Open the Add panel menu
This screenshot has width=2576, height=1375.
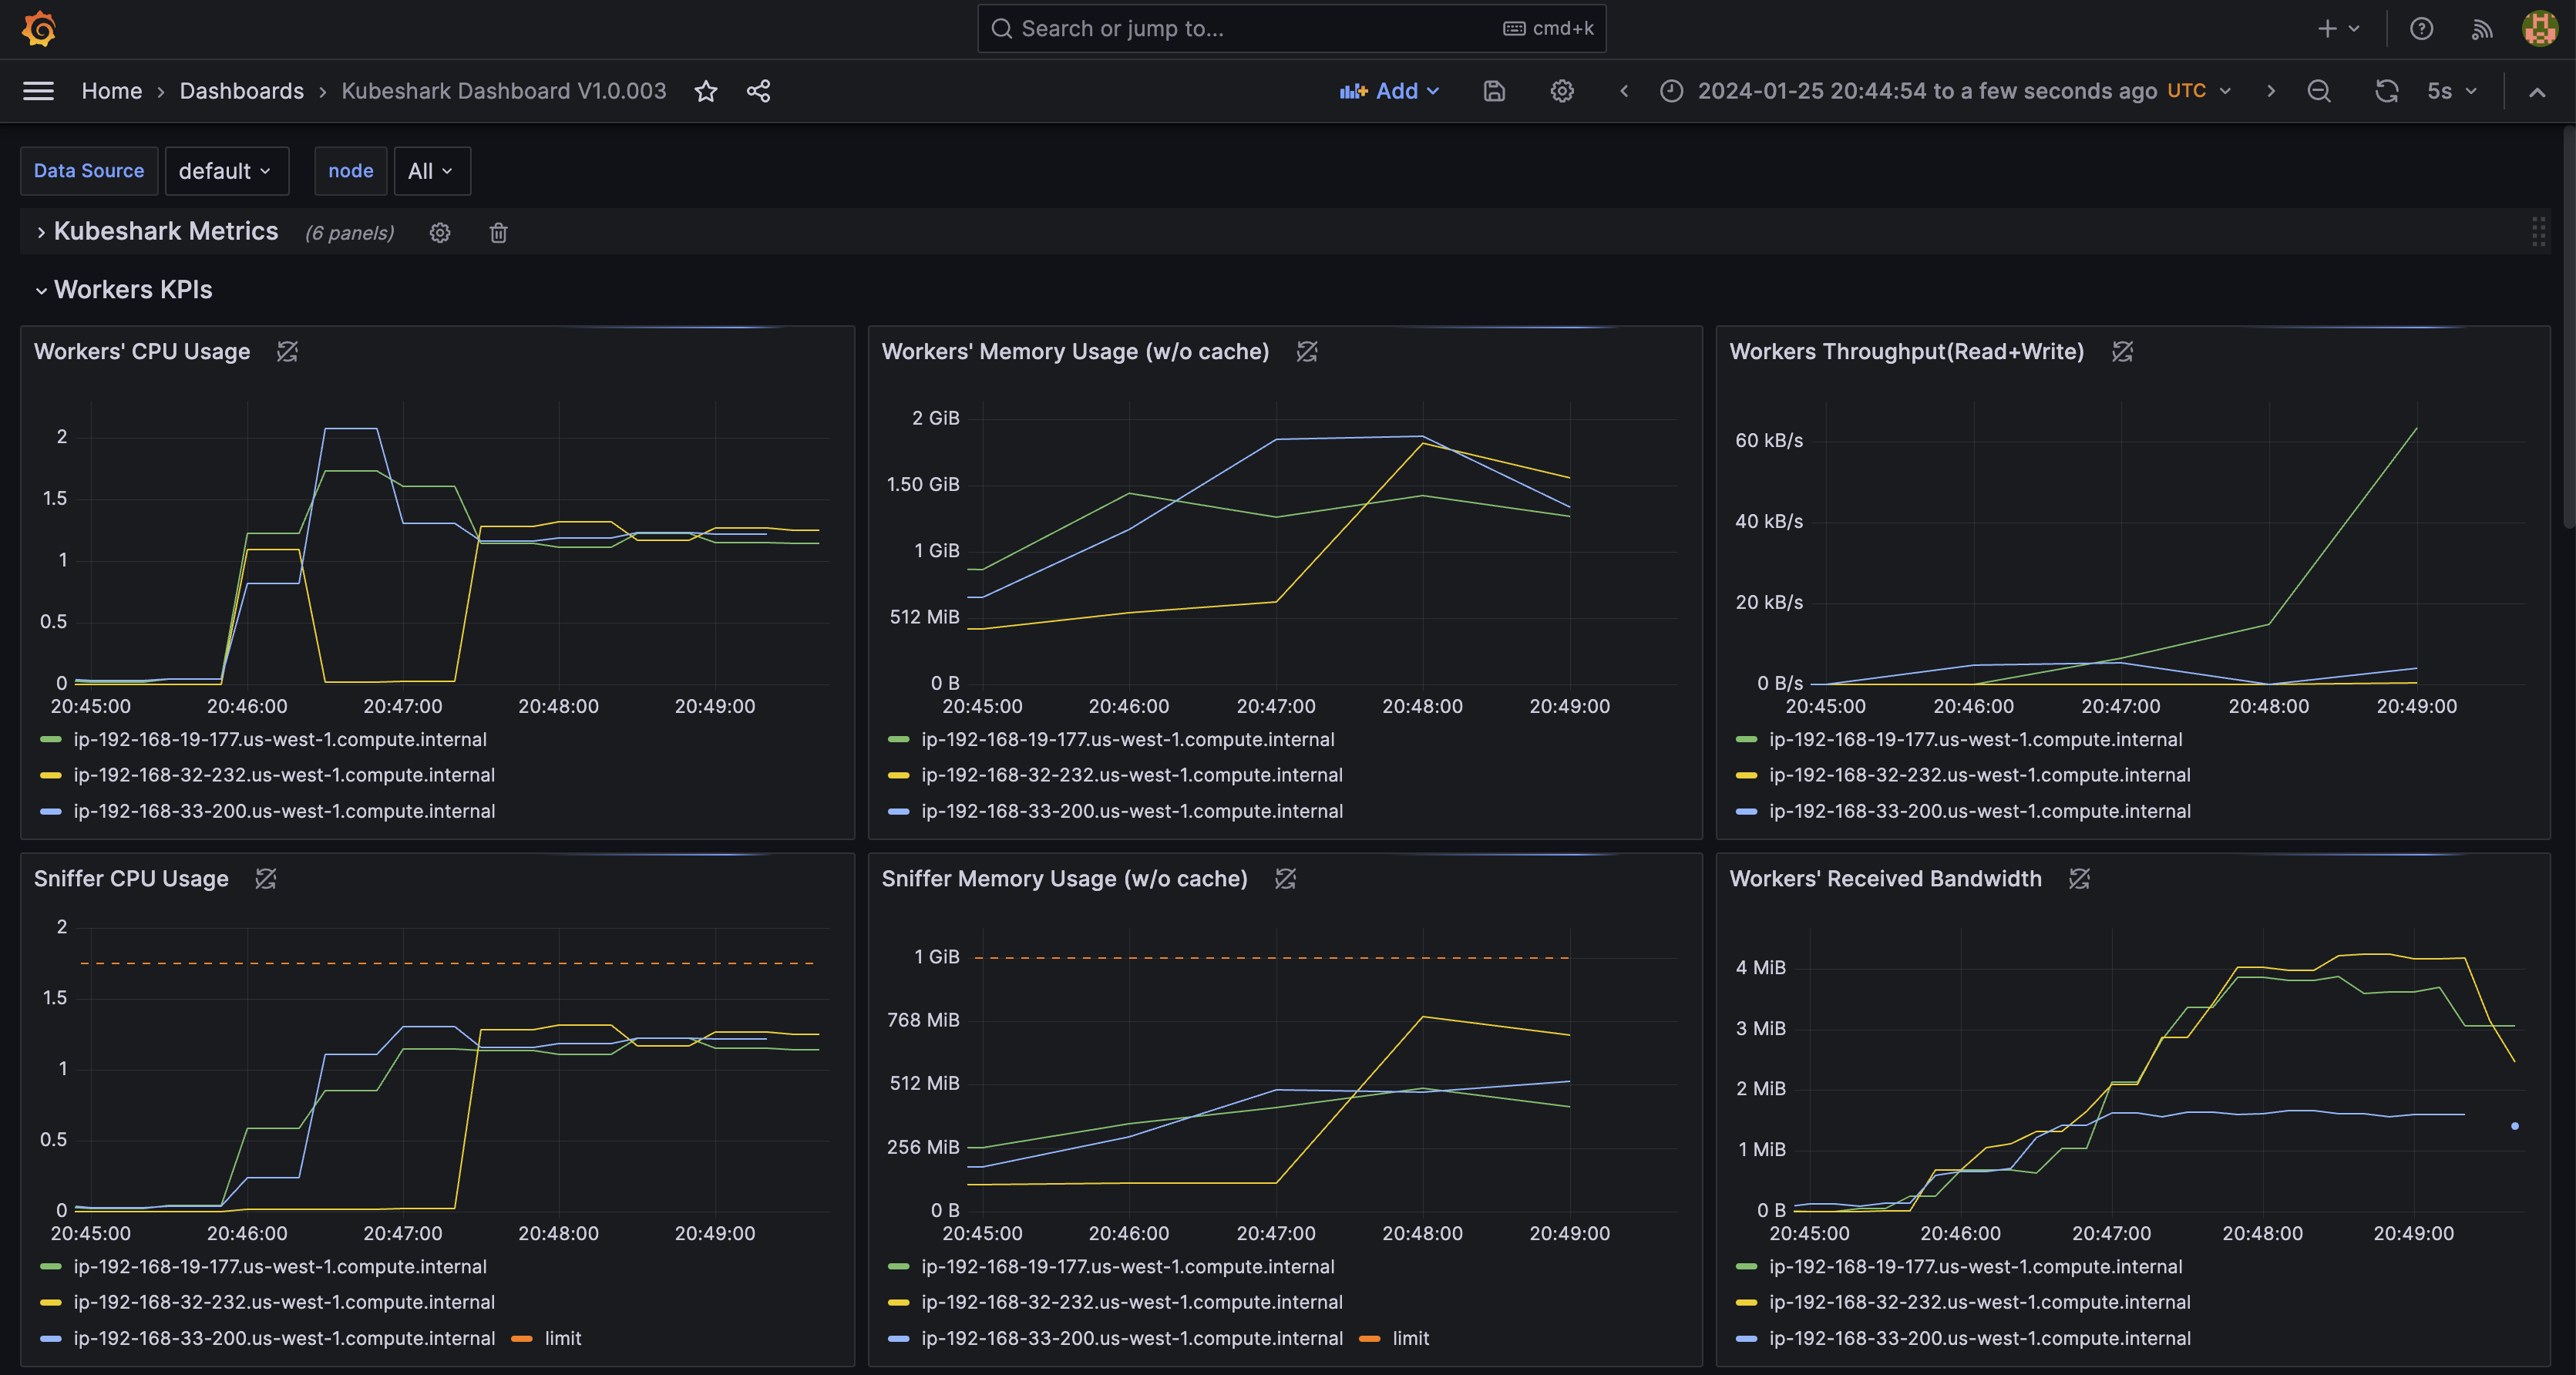[x=1390, y=91]
